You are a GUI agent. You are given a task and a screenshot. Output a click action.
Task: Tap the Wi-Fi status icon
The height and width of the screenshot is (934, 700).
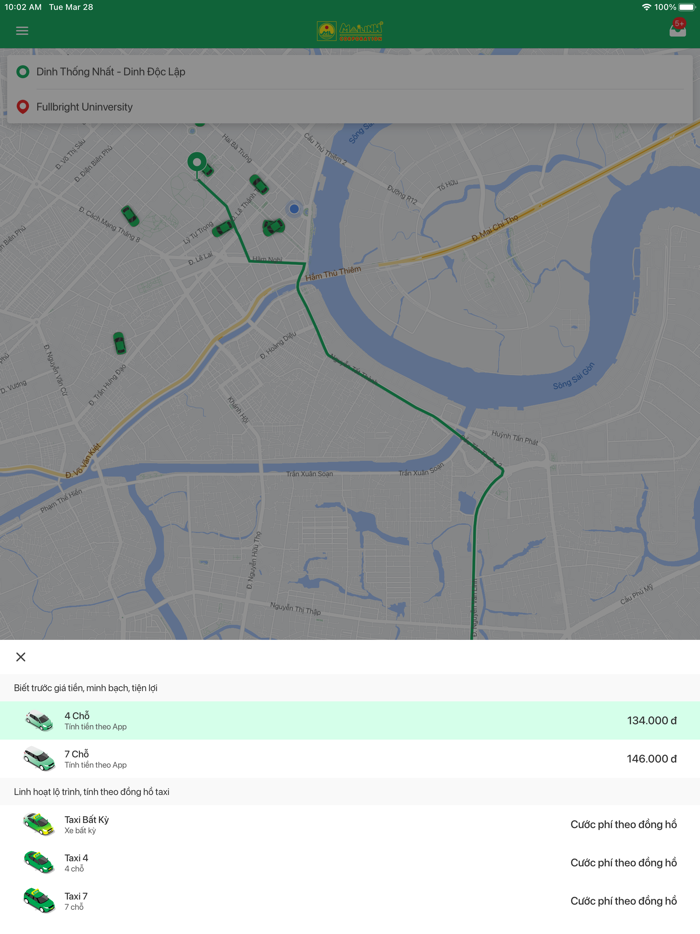646,7
